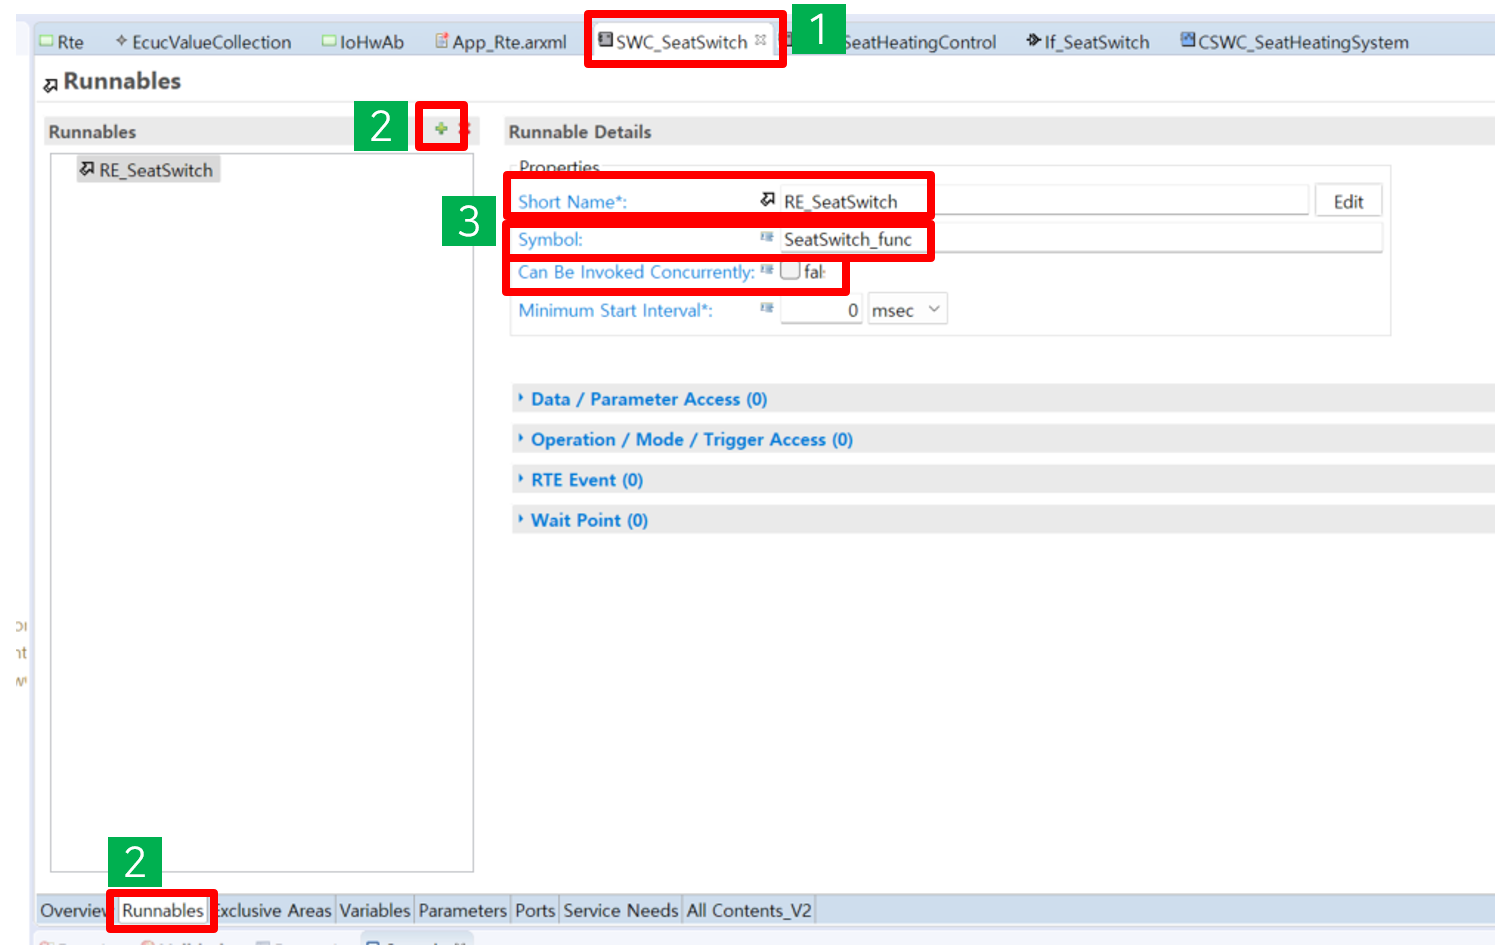Click the CSWC_SeatHeatingSystem tab icon

[1187, 40]
